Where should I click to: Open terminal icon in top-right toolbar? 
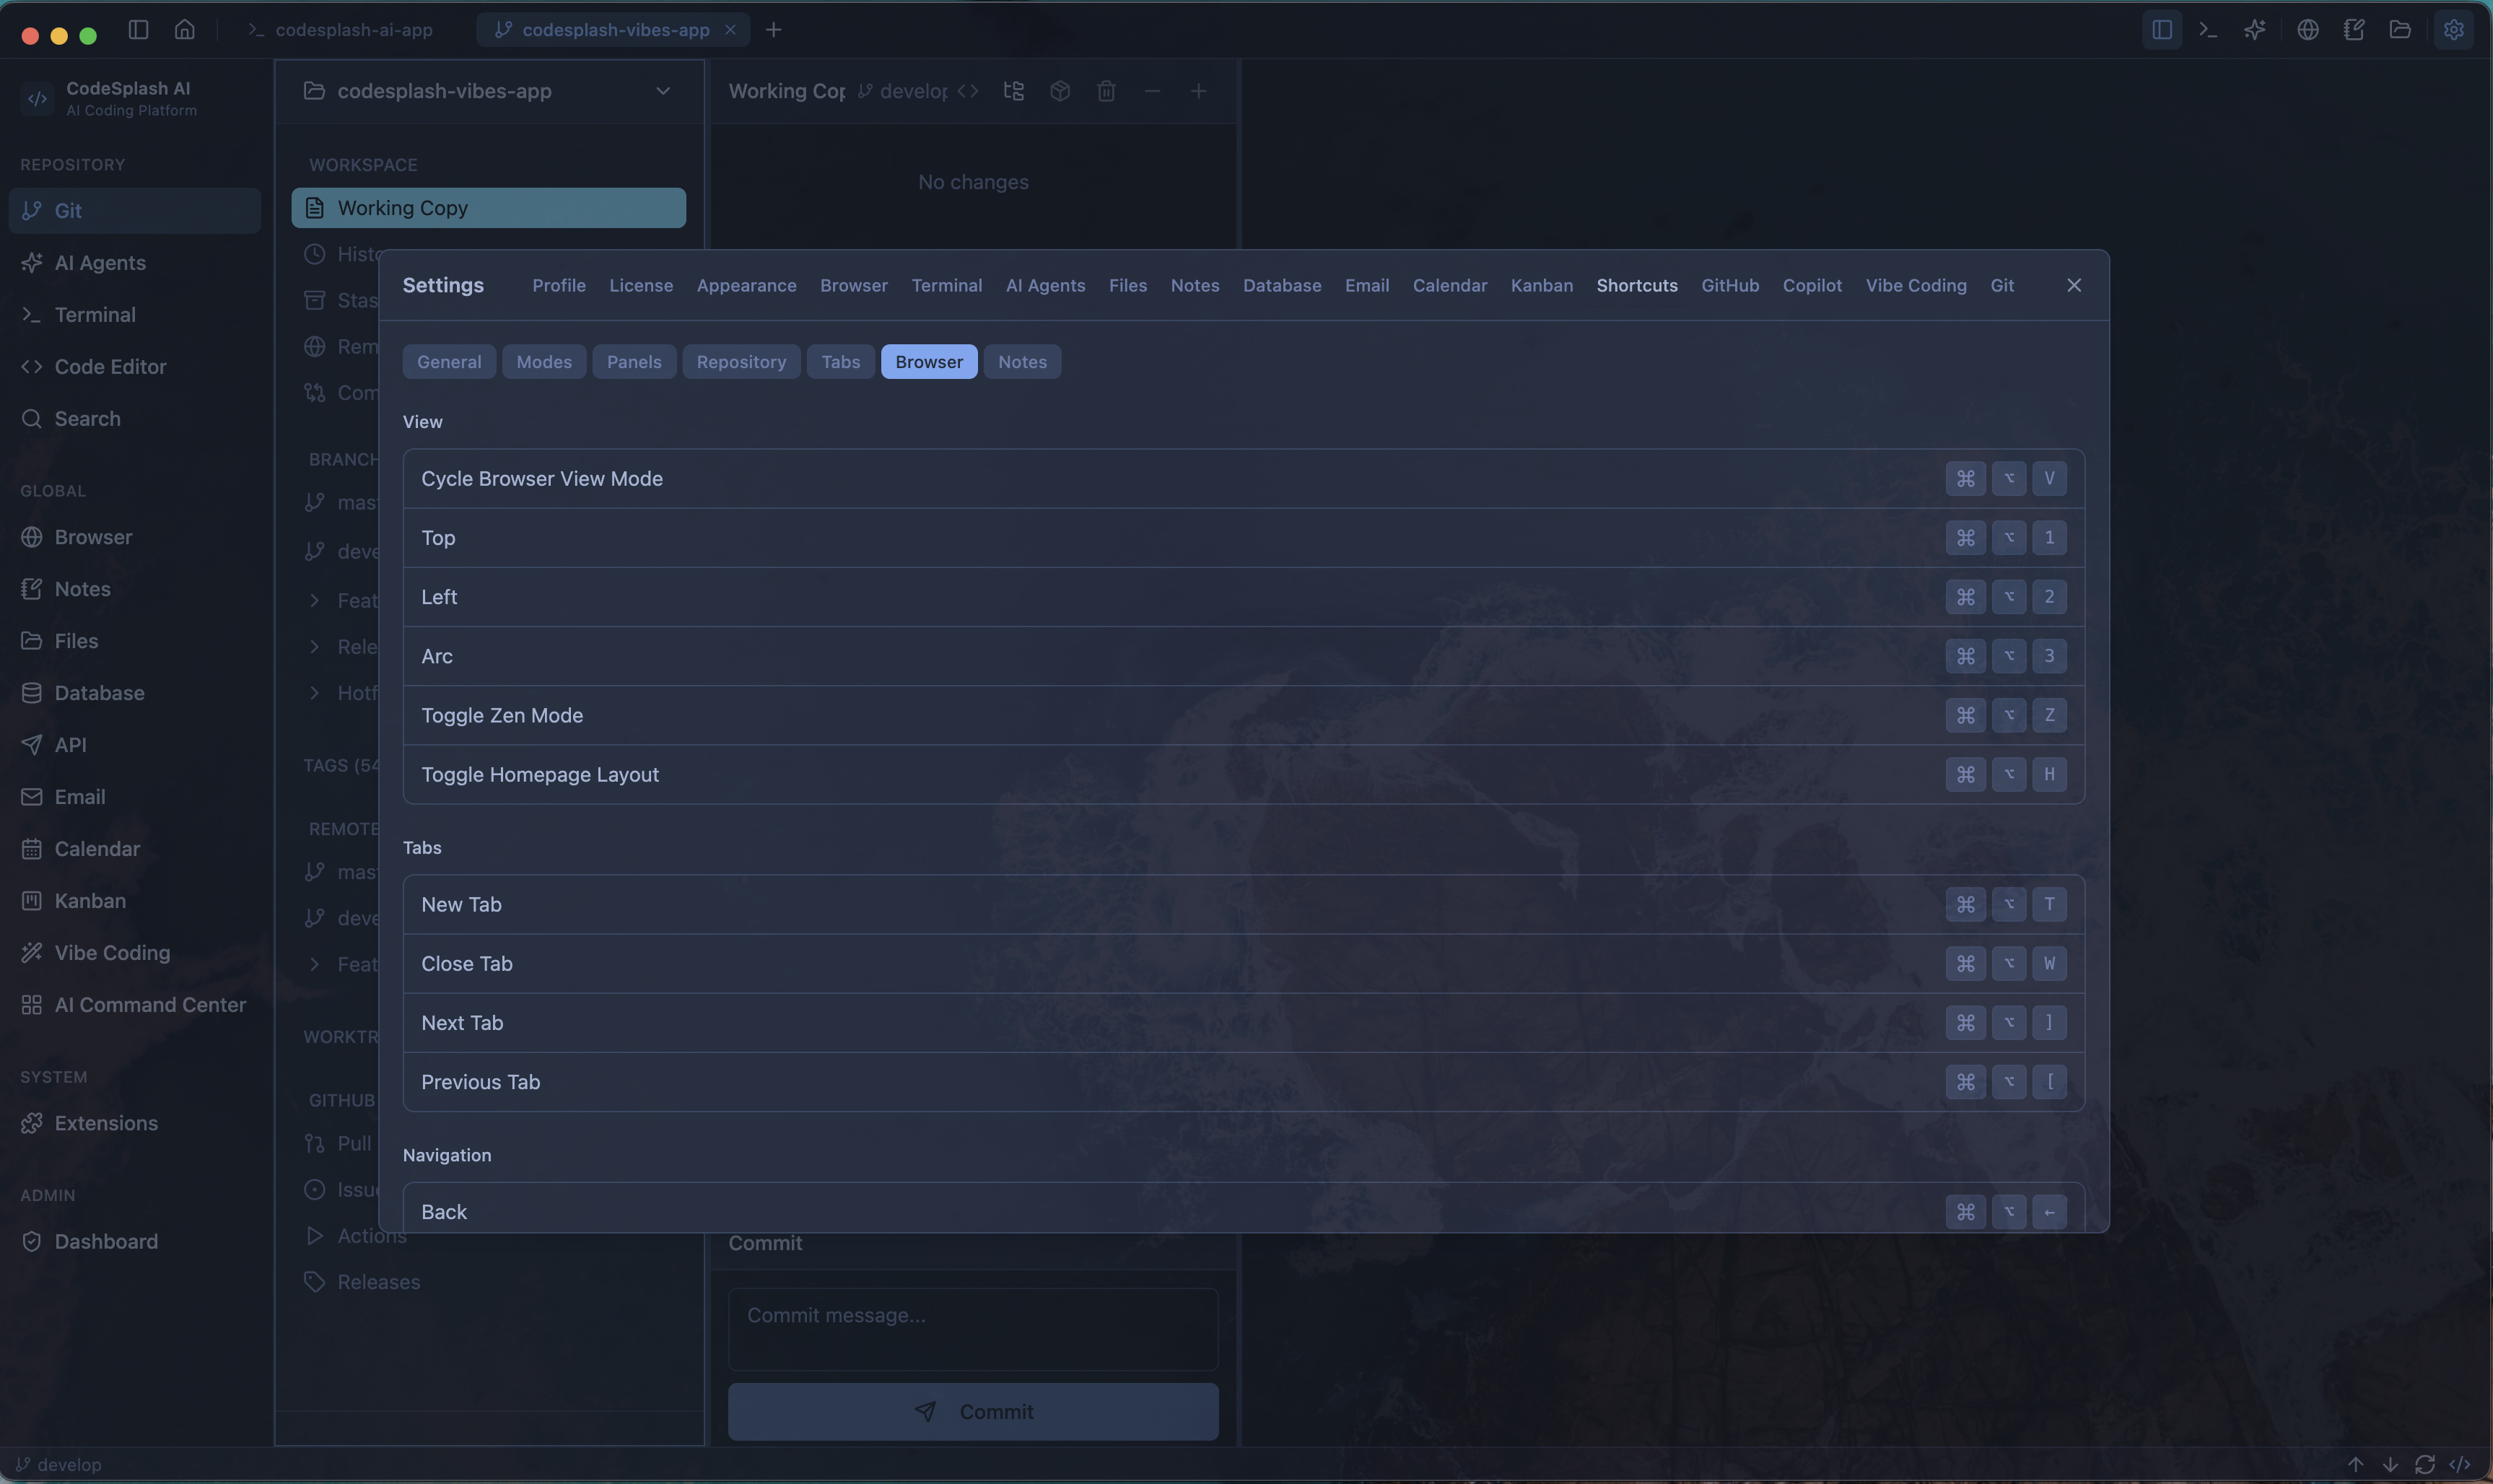click(2208, 30)
